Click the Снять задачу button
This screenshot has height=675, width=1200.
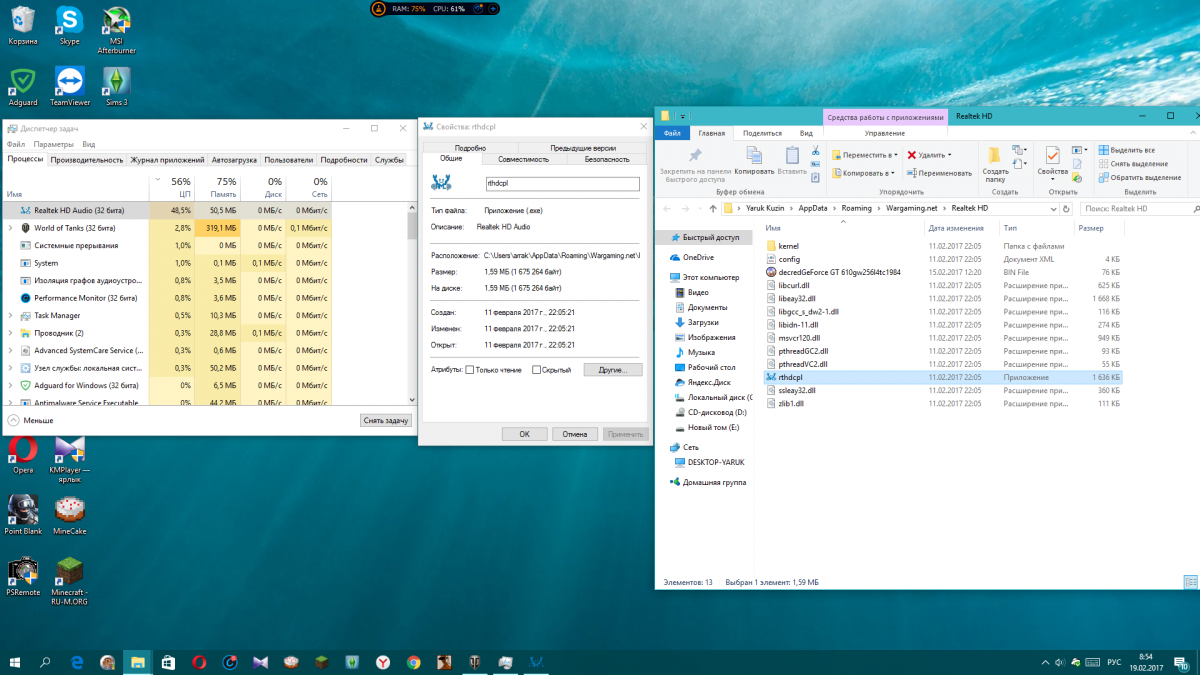[x=385, y=421]
